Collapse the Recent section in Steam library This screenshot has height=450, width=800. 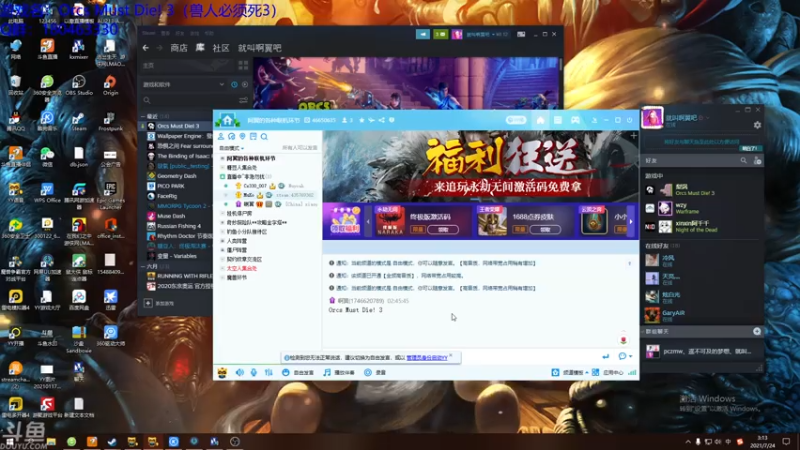(143, 116)
